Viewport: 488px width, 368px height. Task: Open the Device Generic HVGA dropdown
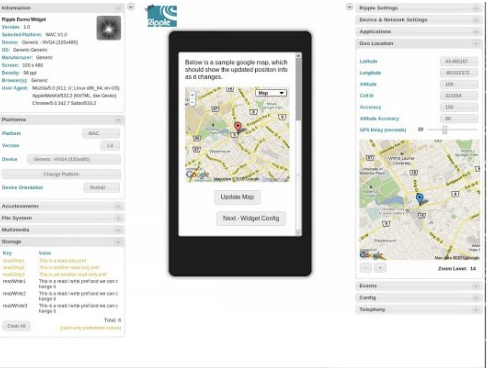[74, 159]
